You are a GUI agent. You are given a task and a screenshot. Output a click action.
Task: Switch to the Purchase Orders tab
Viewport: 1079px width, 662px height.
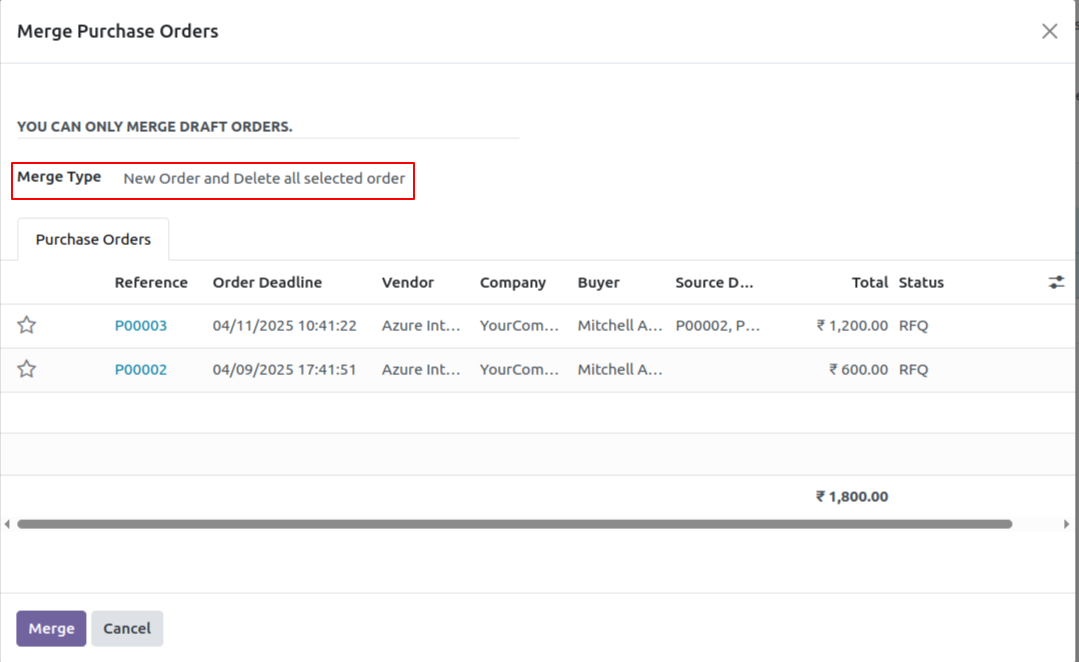pyautogui.click(x=93, y=239)
